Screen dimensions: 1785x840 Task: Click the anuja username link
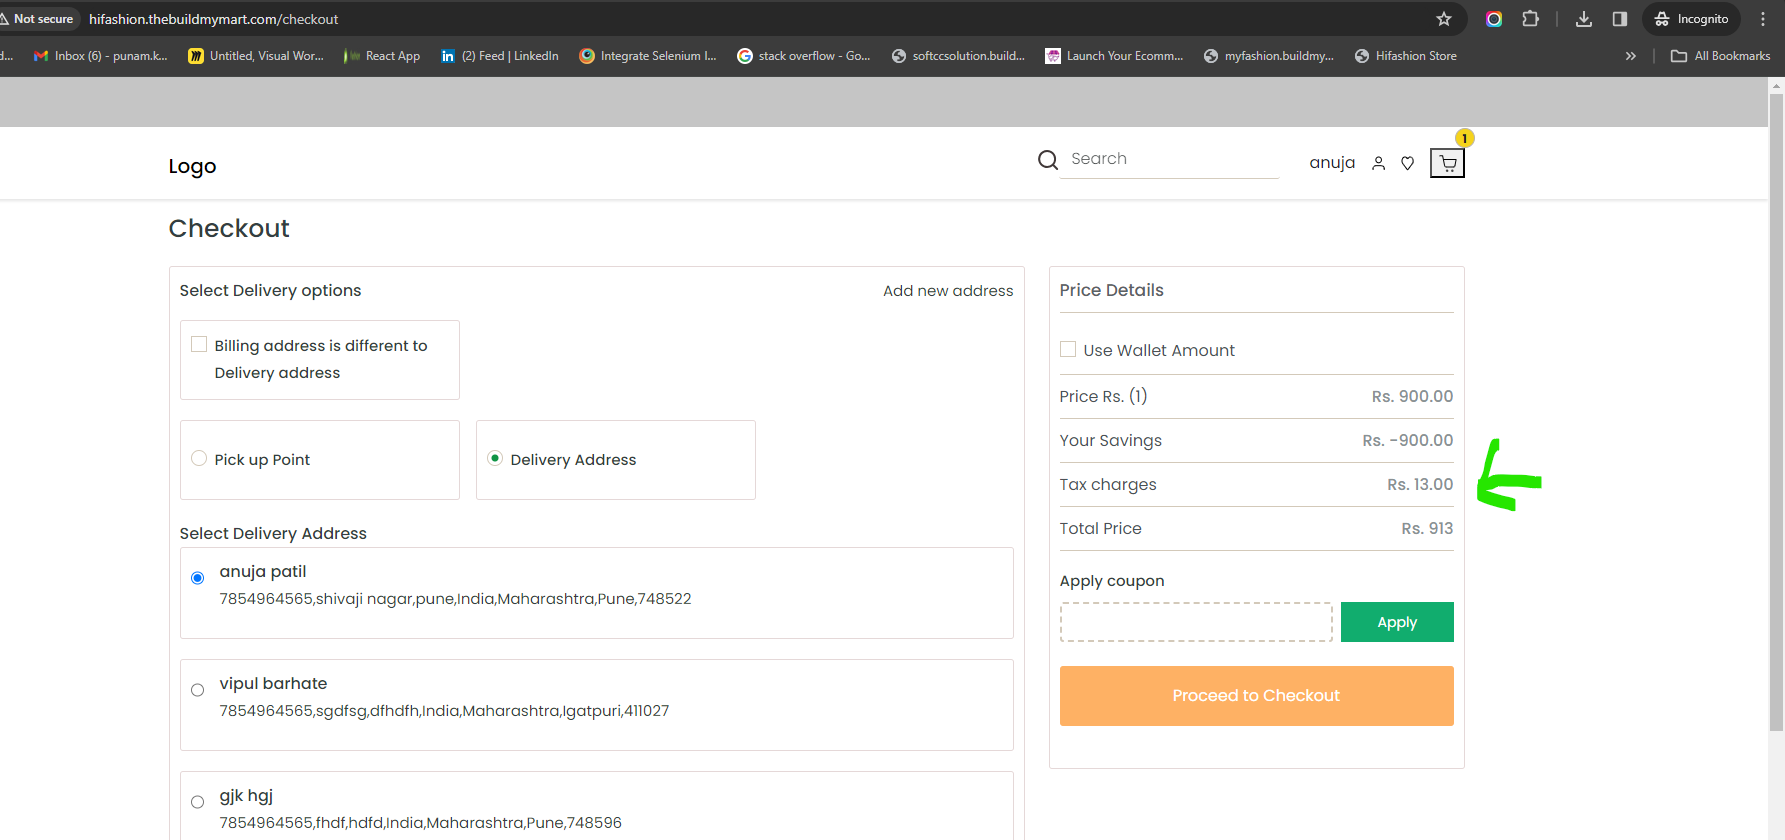pyautogui.click(x=1332, y=163)
